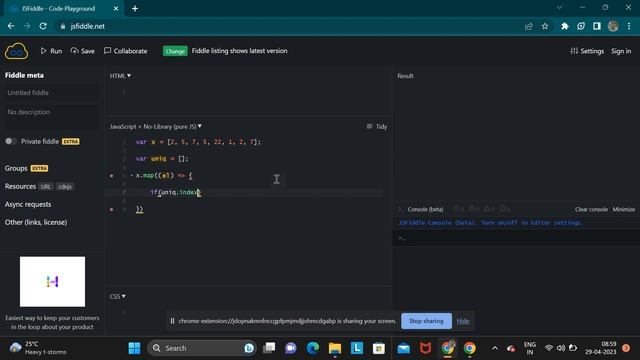Screen dimensions: 640x360
Task: Click the sidebar advertisement thumbnail
Action: tap(53, 281)
